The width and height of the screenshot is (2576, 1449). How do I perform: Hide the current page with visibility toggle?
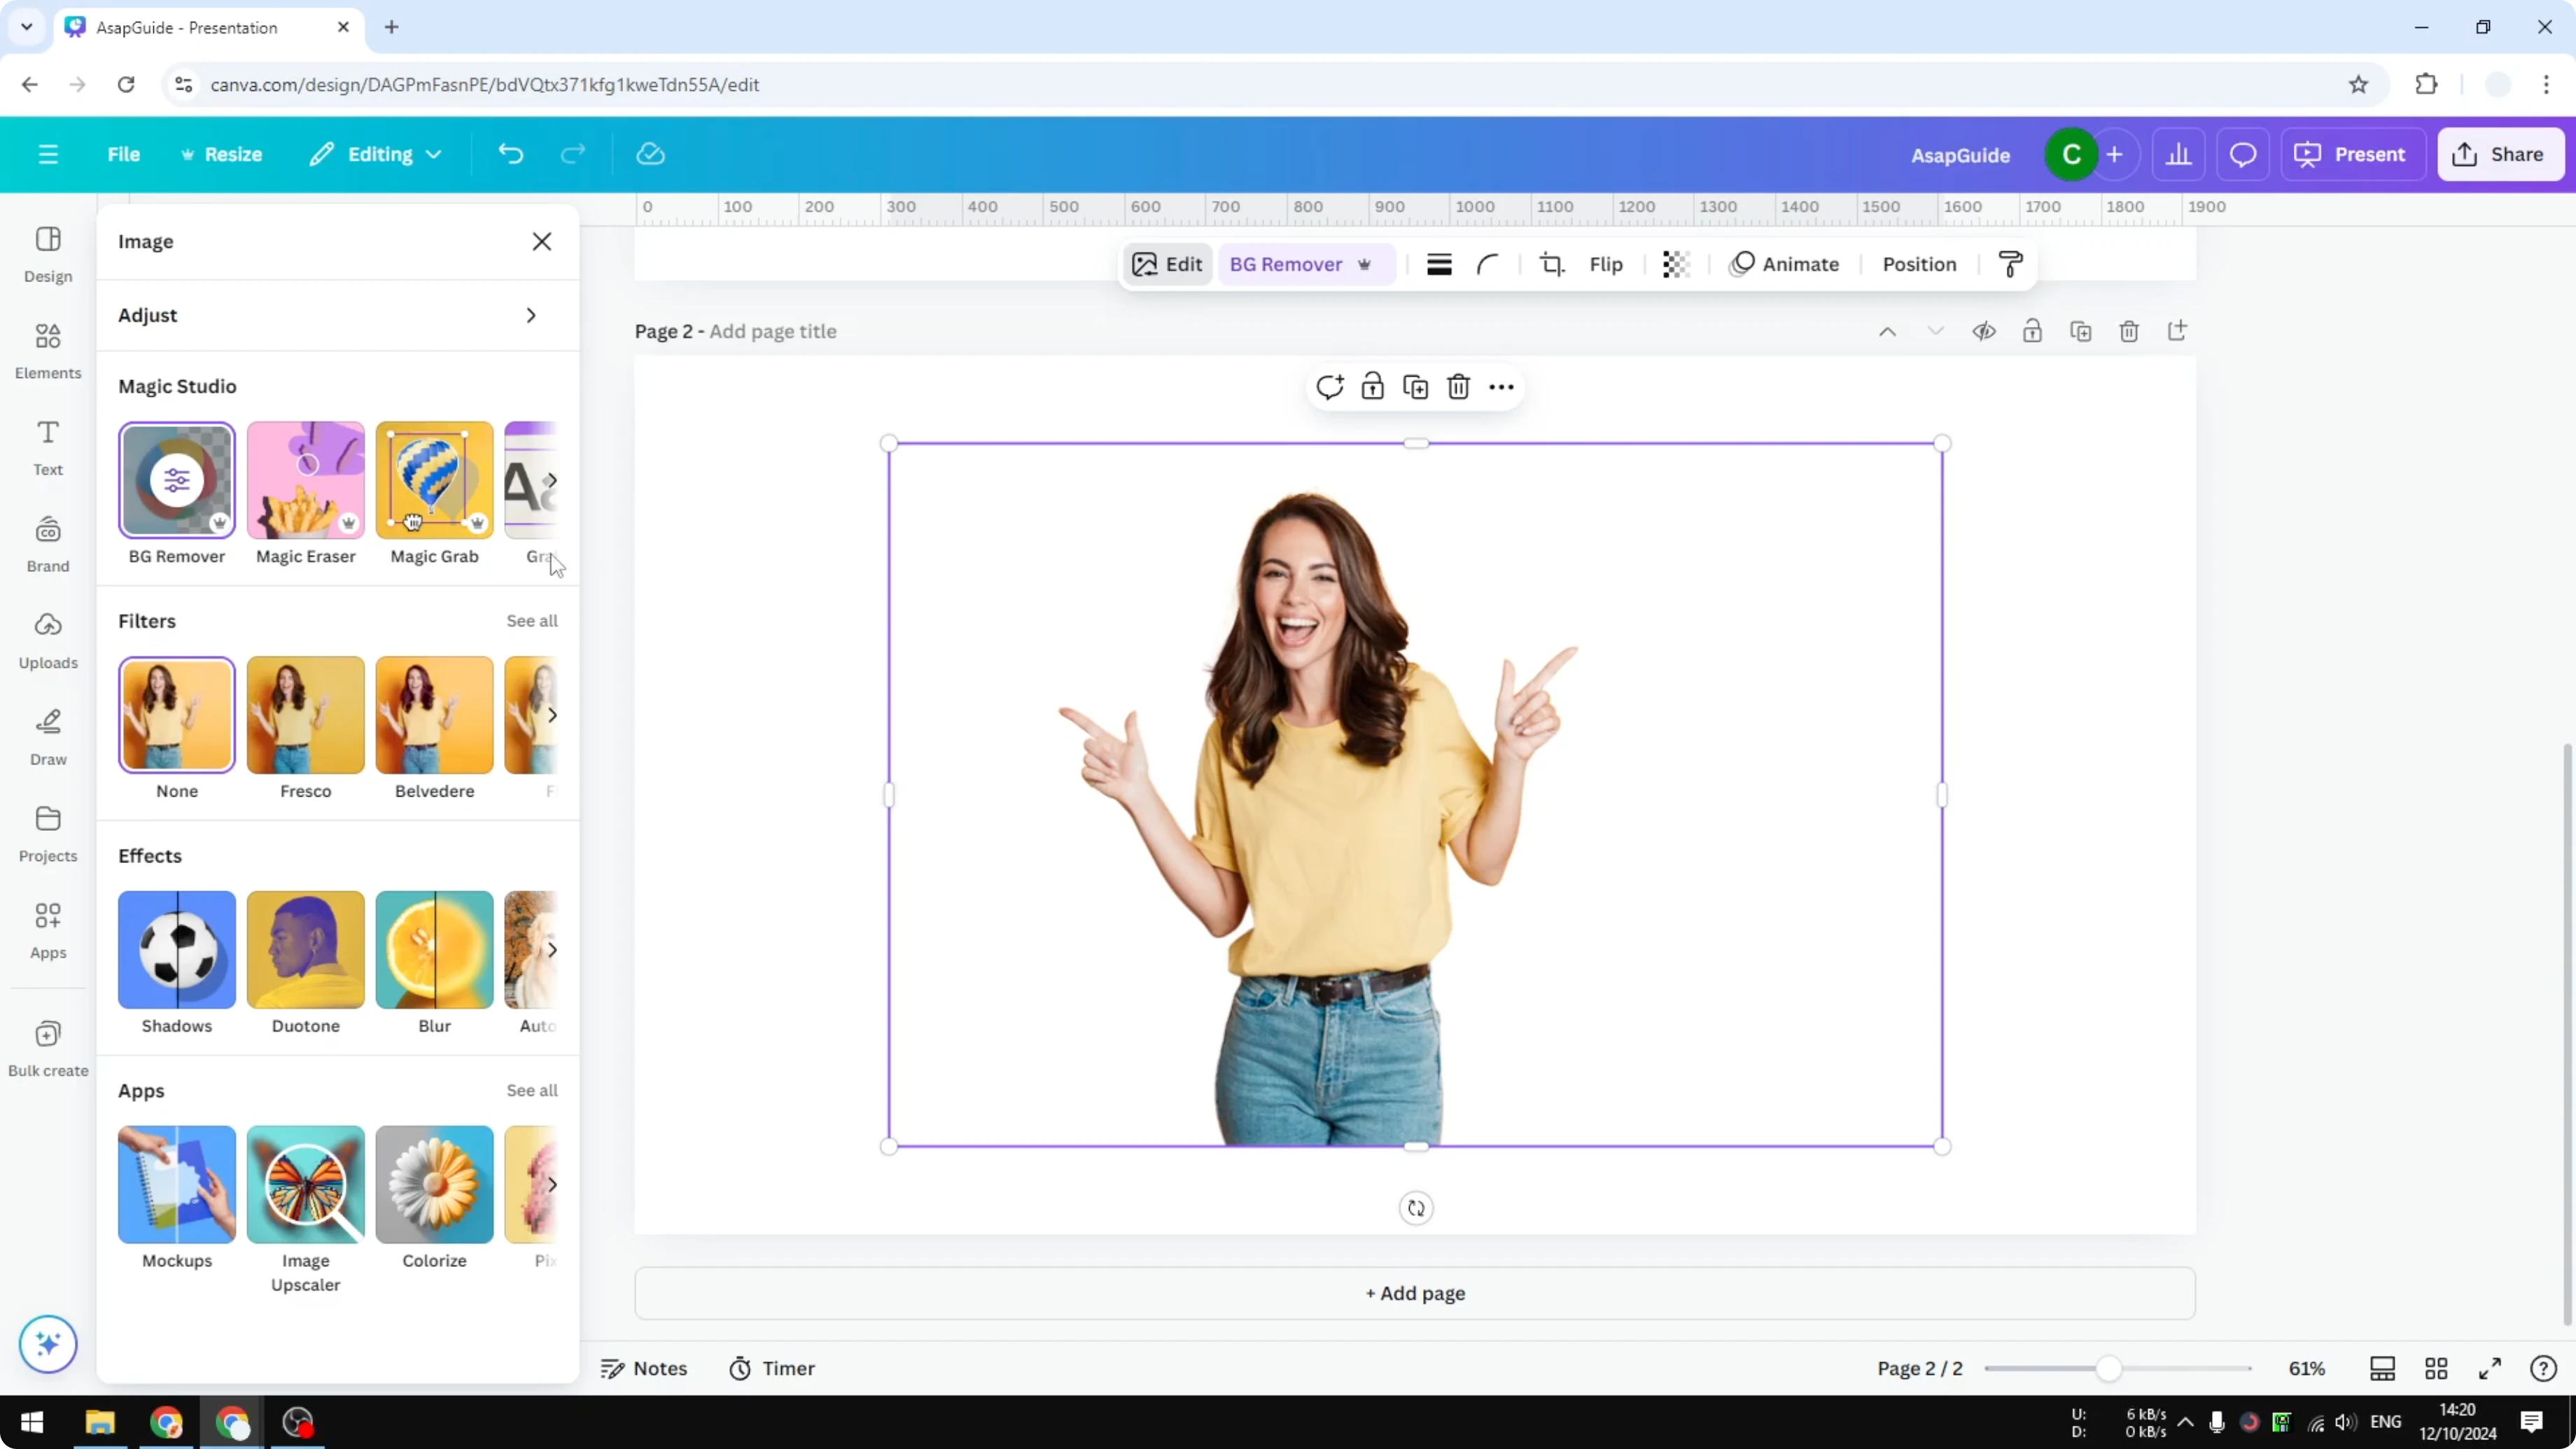tap(1985, 331)
